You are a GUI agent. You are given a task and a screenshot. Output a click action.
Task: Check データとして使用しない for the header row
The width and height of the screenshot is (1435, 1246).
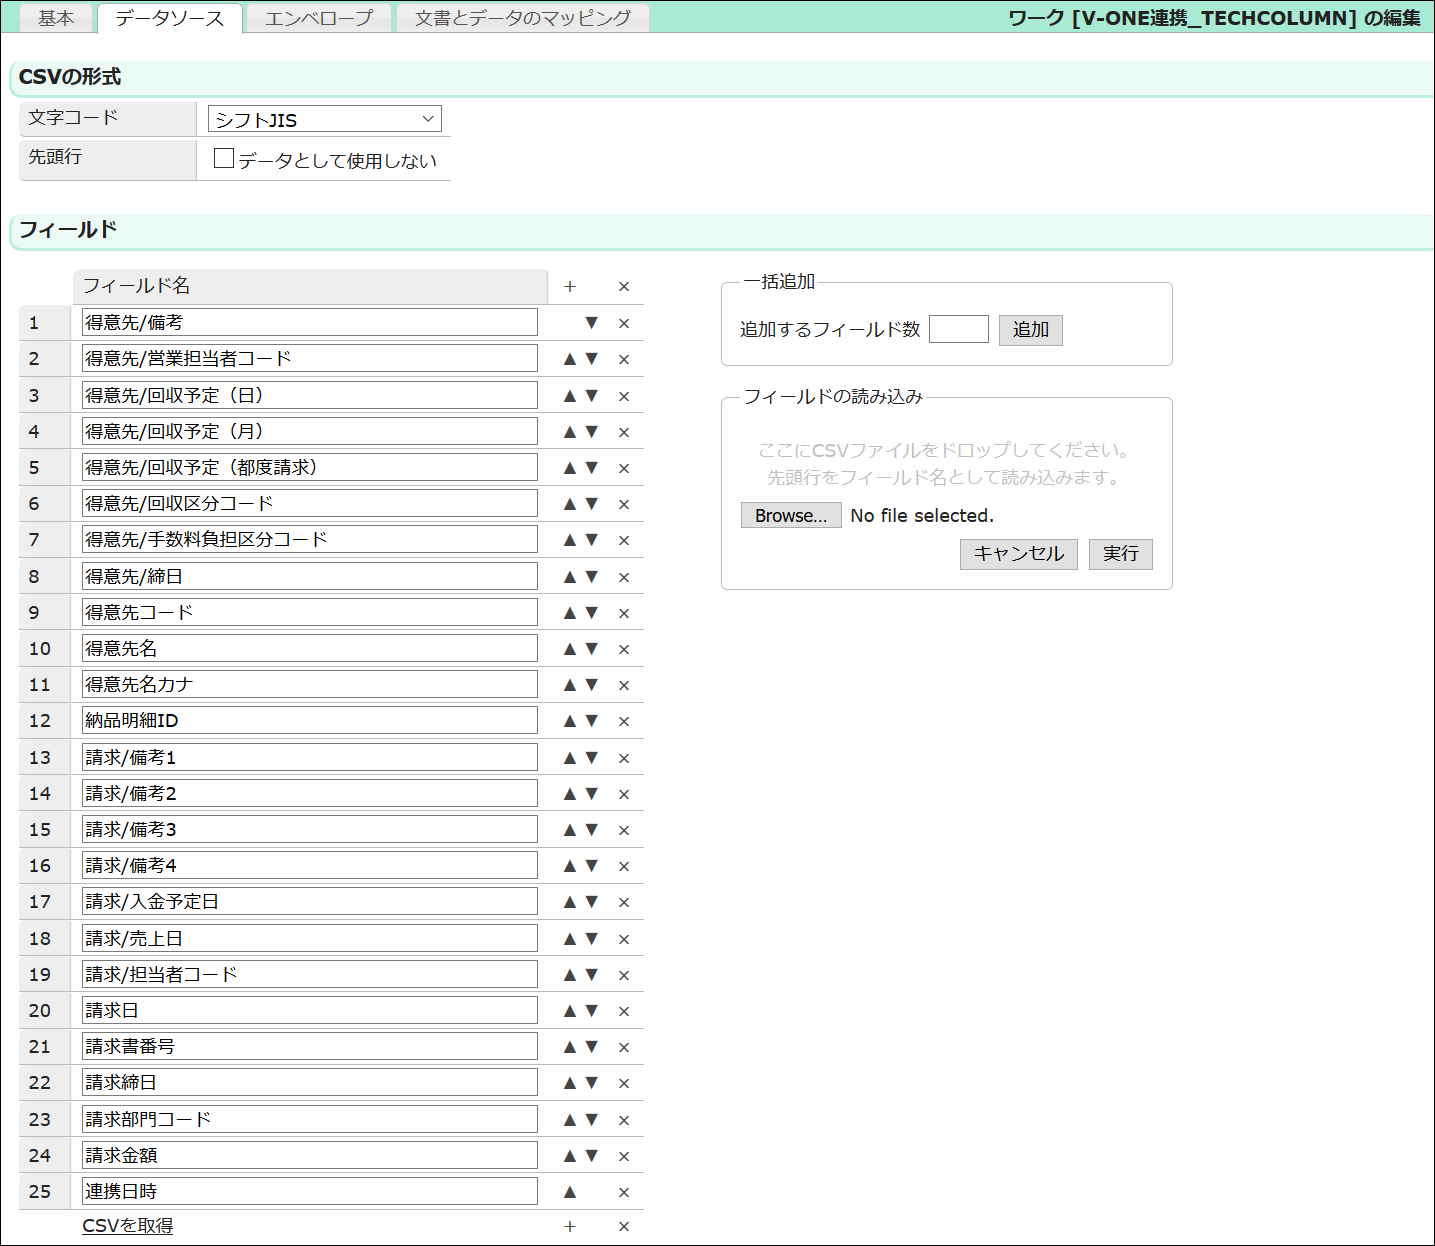[222, 157]
